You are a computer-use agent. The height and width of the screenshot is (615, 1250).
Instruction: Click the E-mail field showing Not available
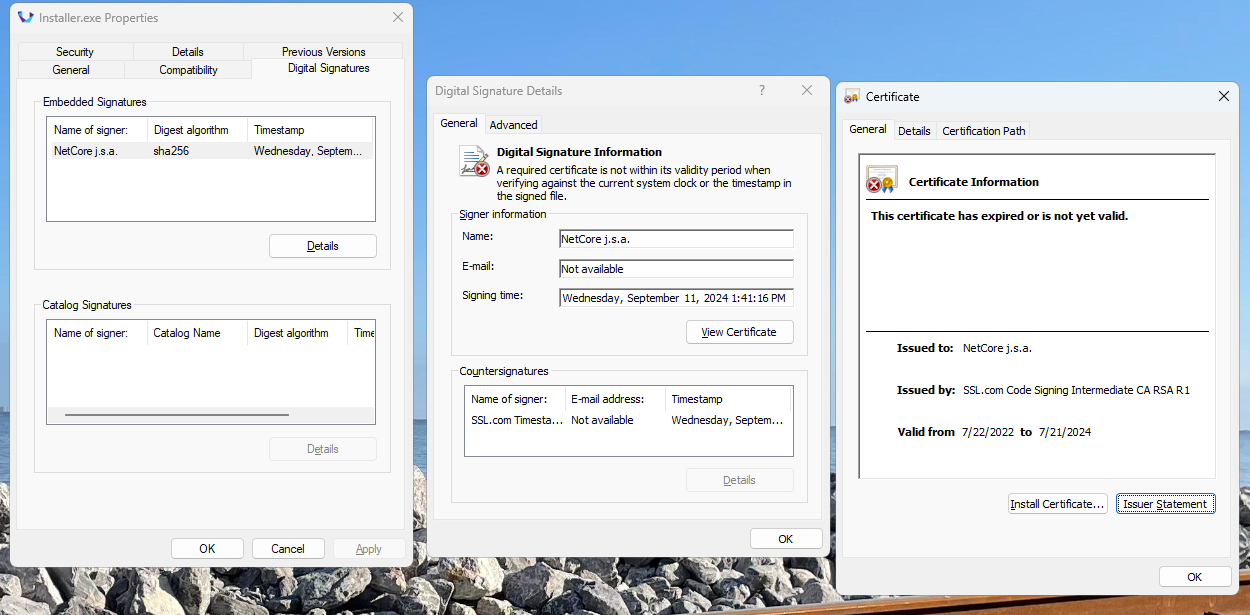(x=676, y=269)
